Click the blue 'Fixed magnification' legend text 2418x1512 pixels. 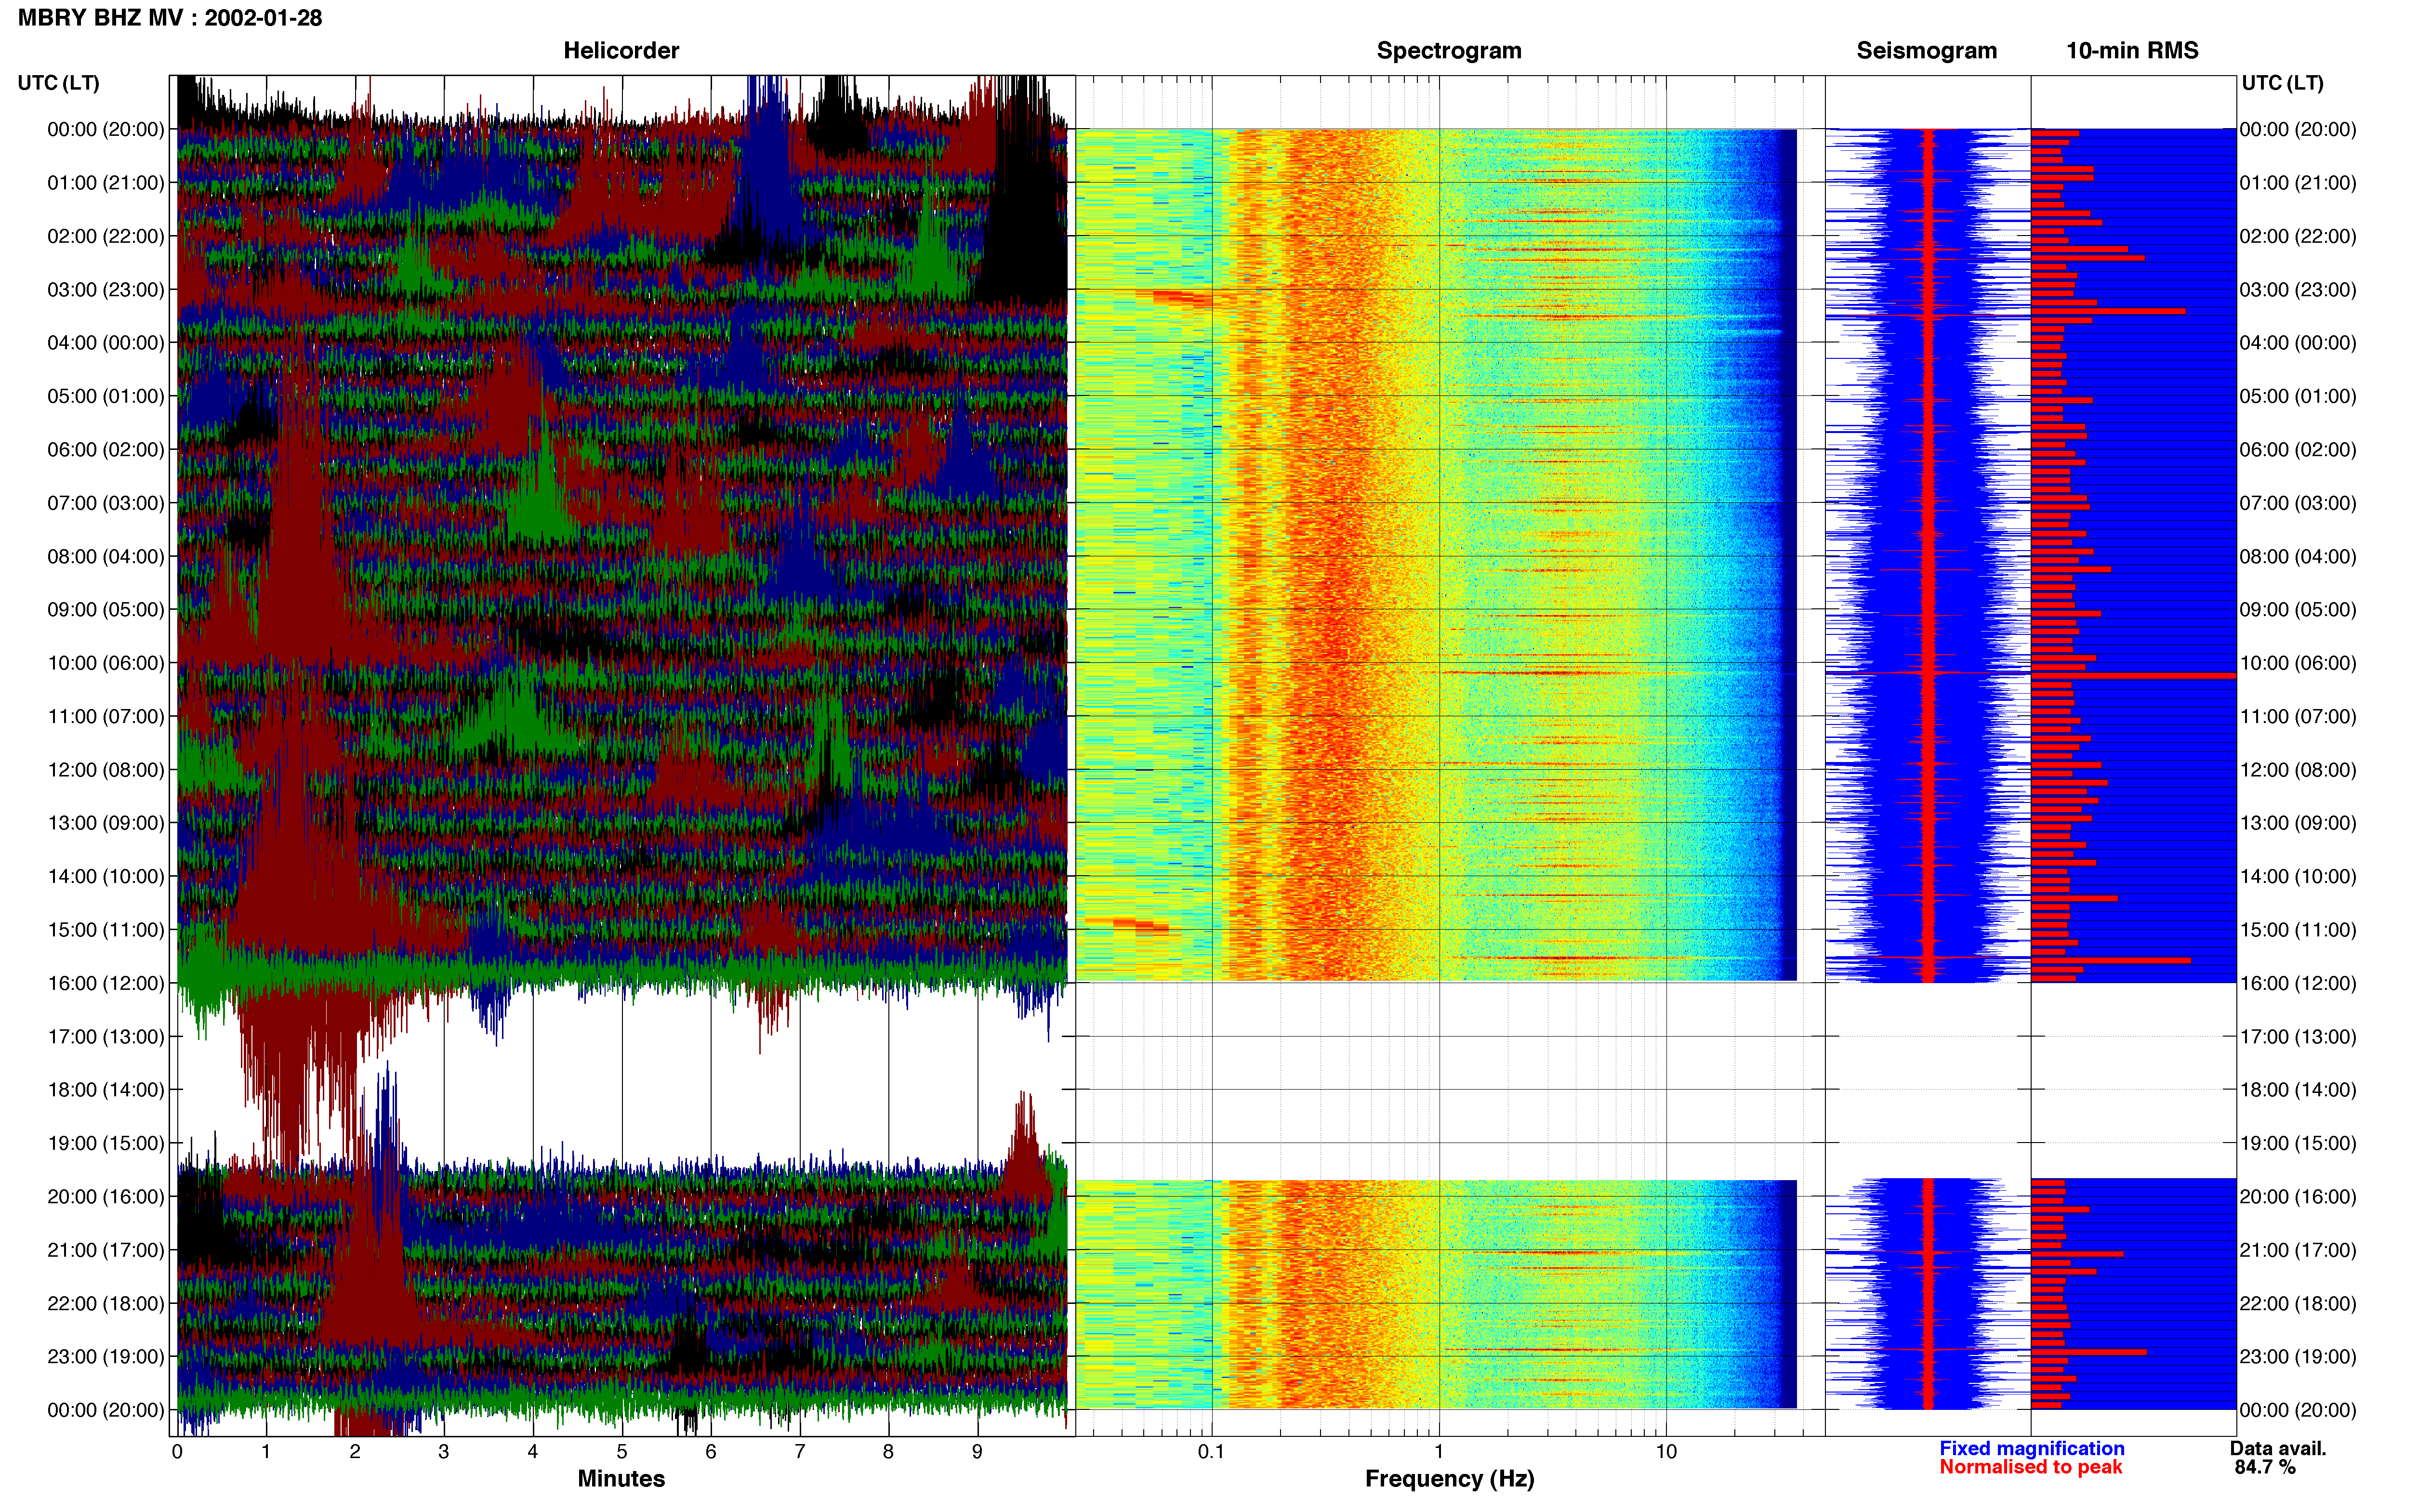[x=2031, y=1448]
